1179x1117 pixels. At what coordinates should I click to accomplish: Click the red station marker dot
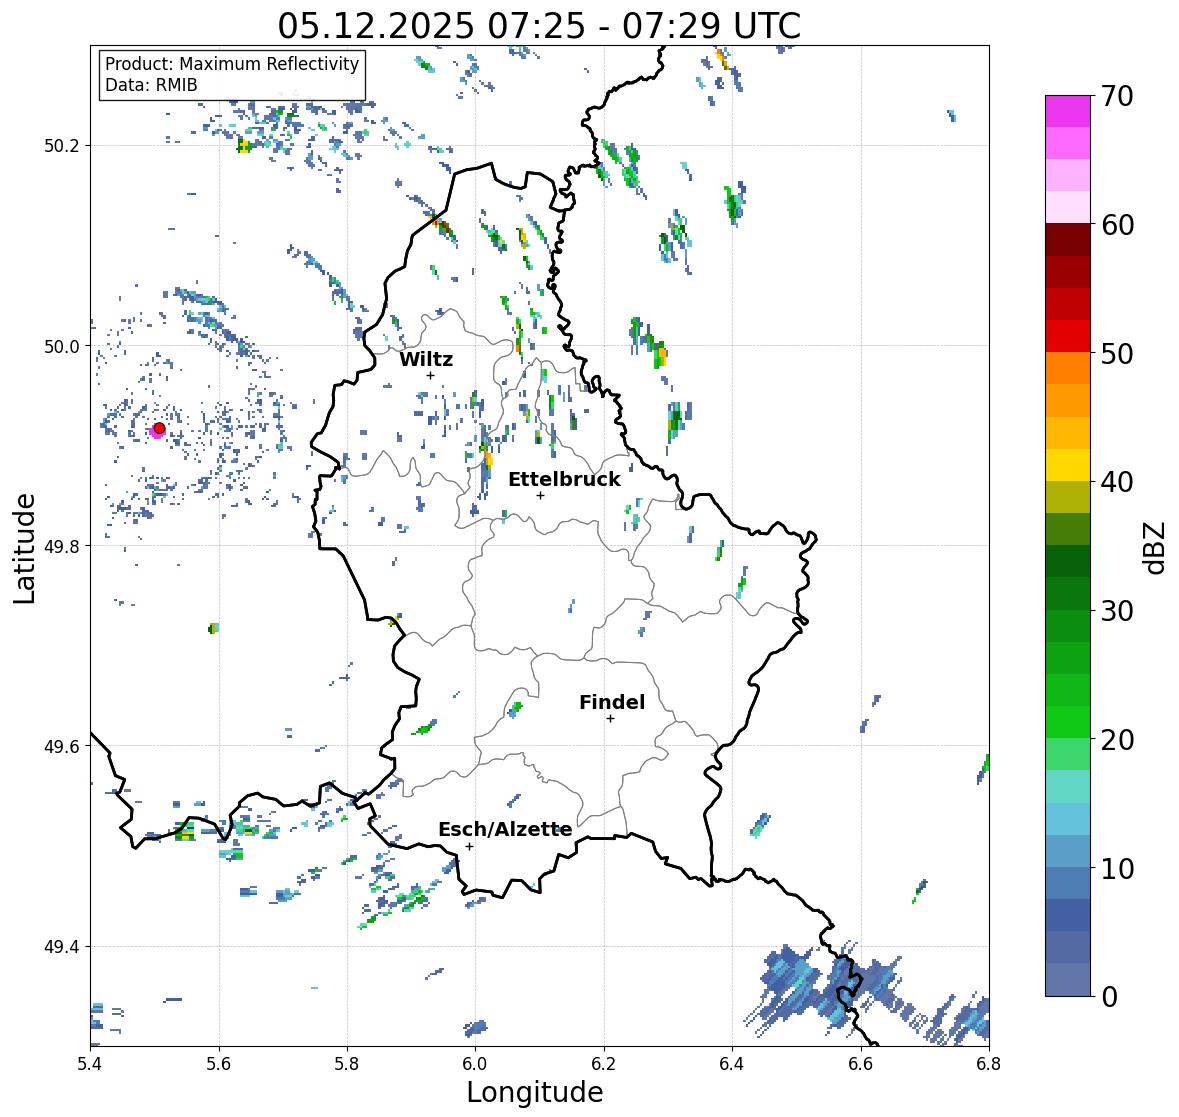pos(159,428)
